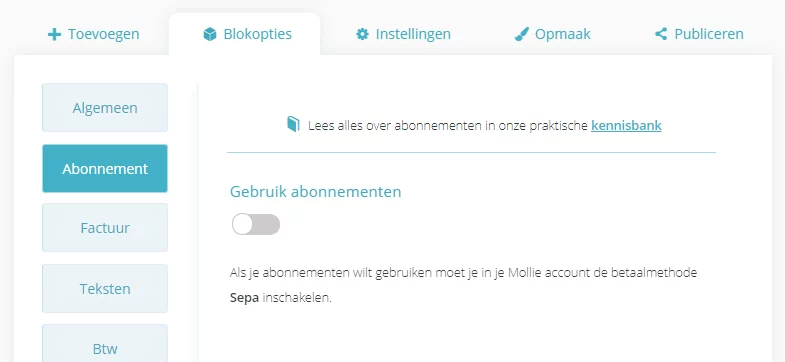Select the Publiceren tab label

click(x=709, y=34)
